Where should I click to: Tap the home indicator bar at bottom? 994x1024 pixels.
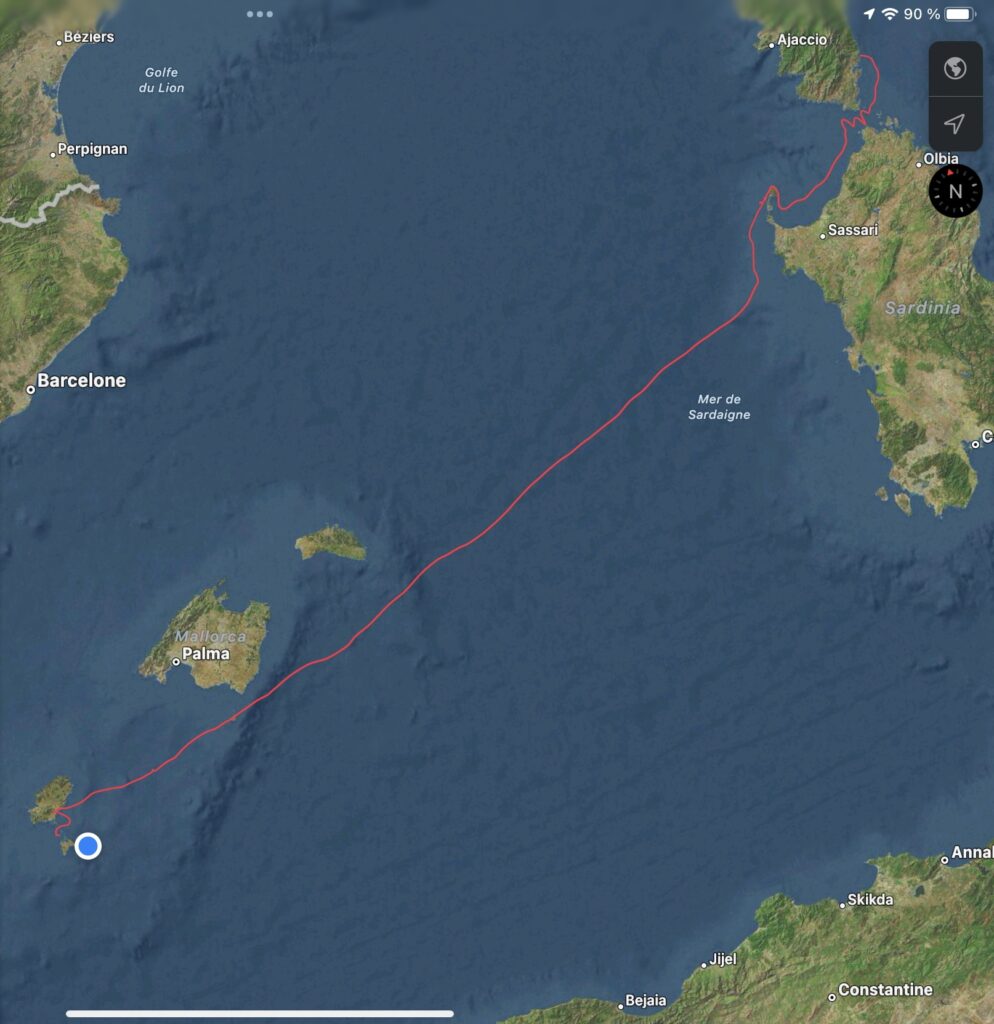pyautogui.click(x=260, y=1014)
